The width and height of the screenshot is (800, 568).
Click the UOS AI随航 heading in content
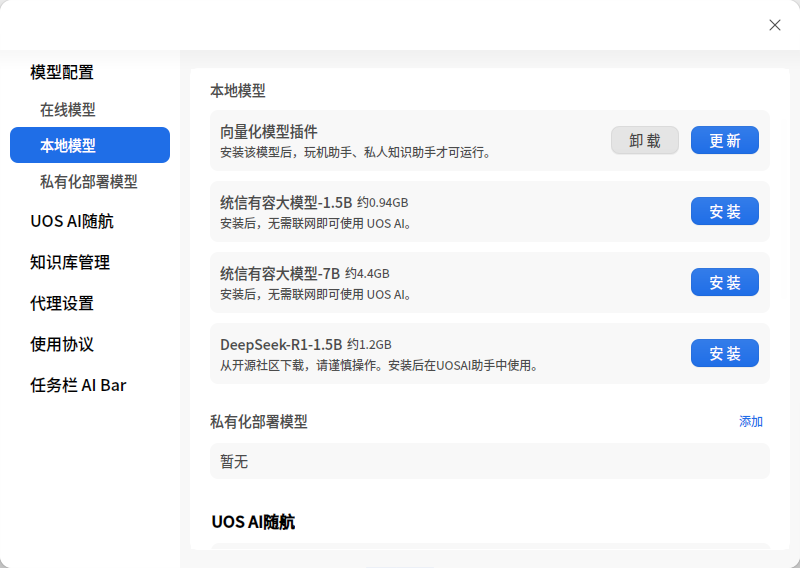coord(253,522)
